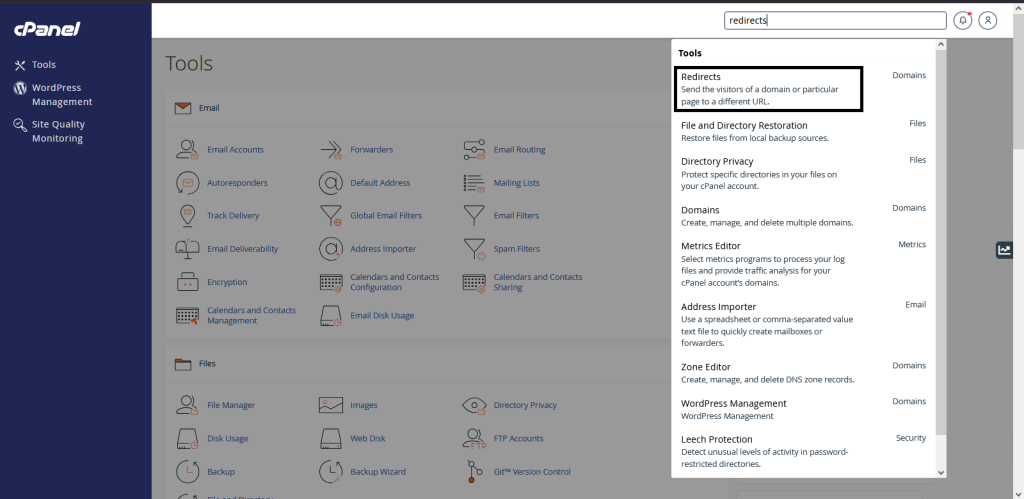The image size is (1024, 499).
Task: Click the Disk Usage icon
Action: 187,438
